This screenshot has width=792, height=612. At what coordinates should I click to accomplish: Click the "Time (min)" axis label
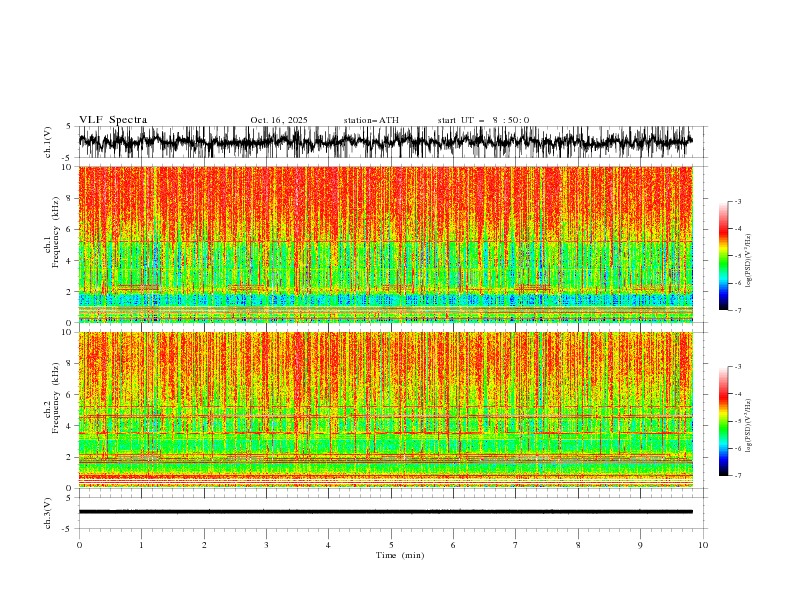click(400, 555)
